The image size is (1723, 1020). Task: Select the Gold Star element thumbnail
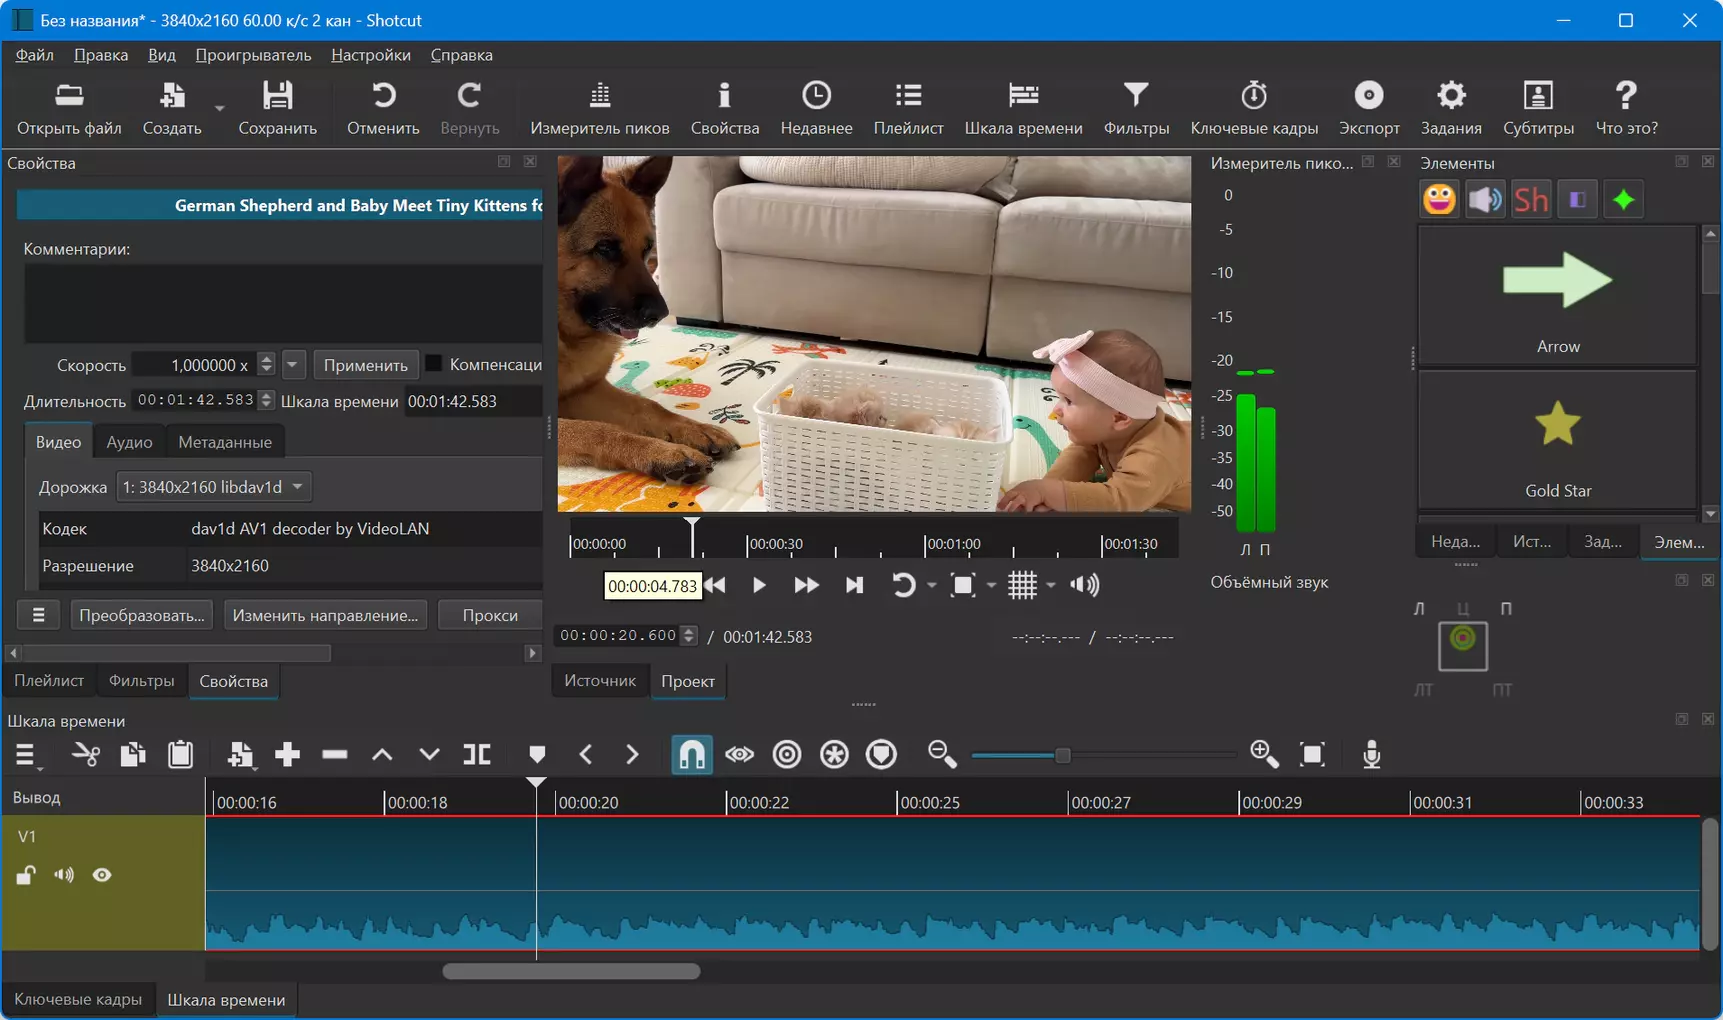click(1557, 440)
